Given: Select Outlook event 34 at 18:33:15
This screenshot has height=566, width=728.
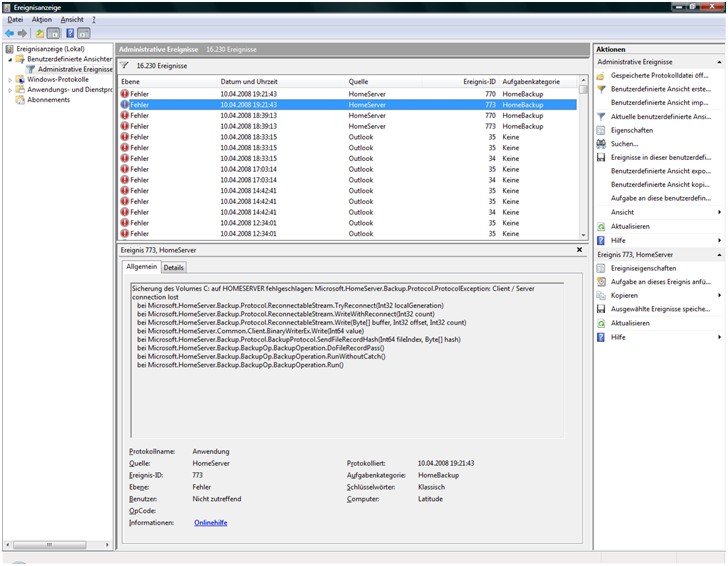Looking at the screenshot, I should point(347,158).
